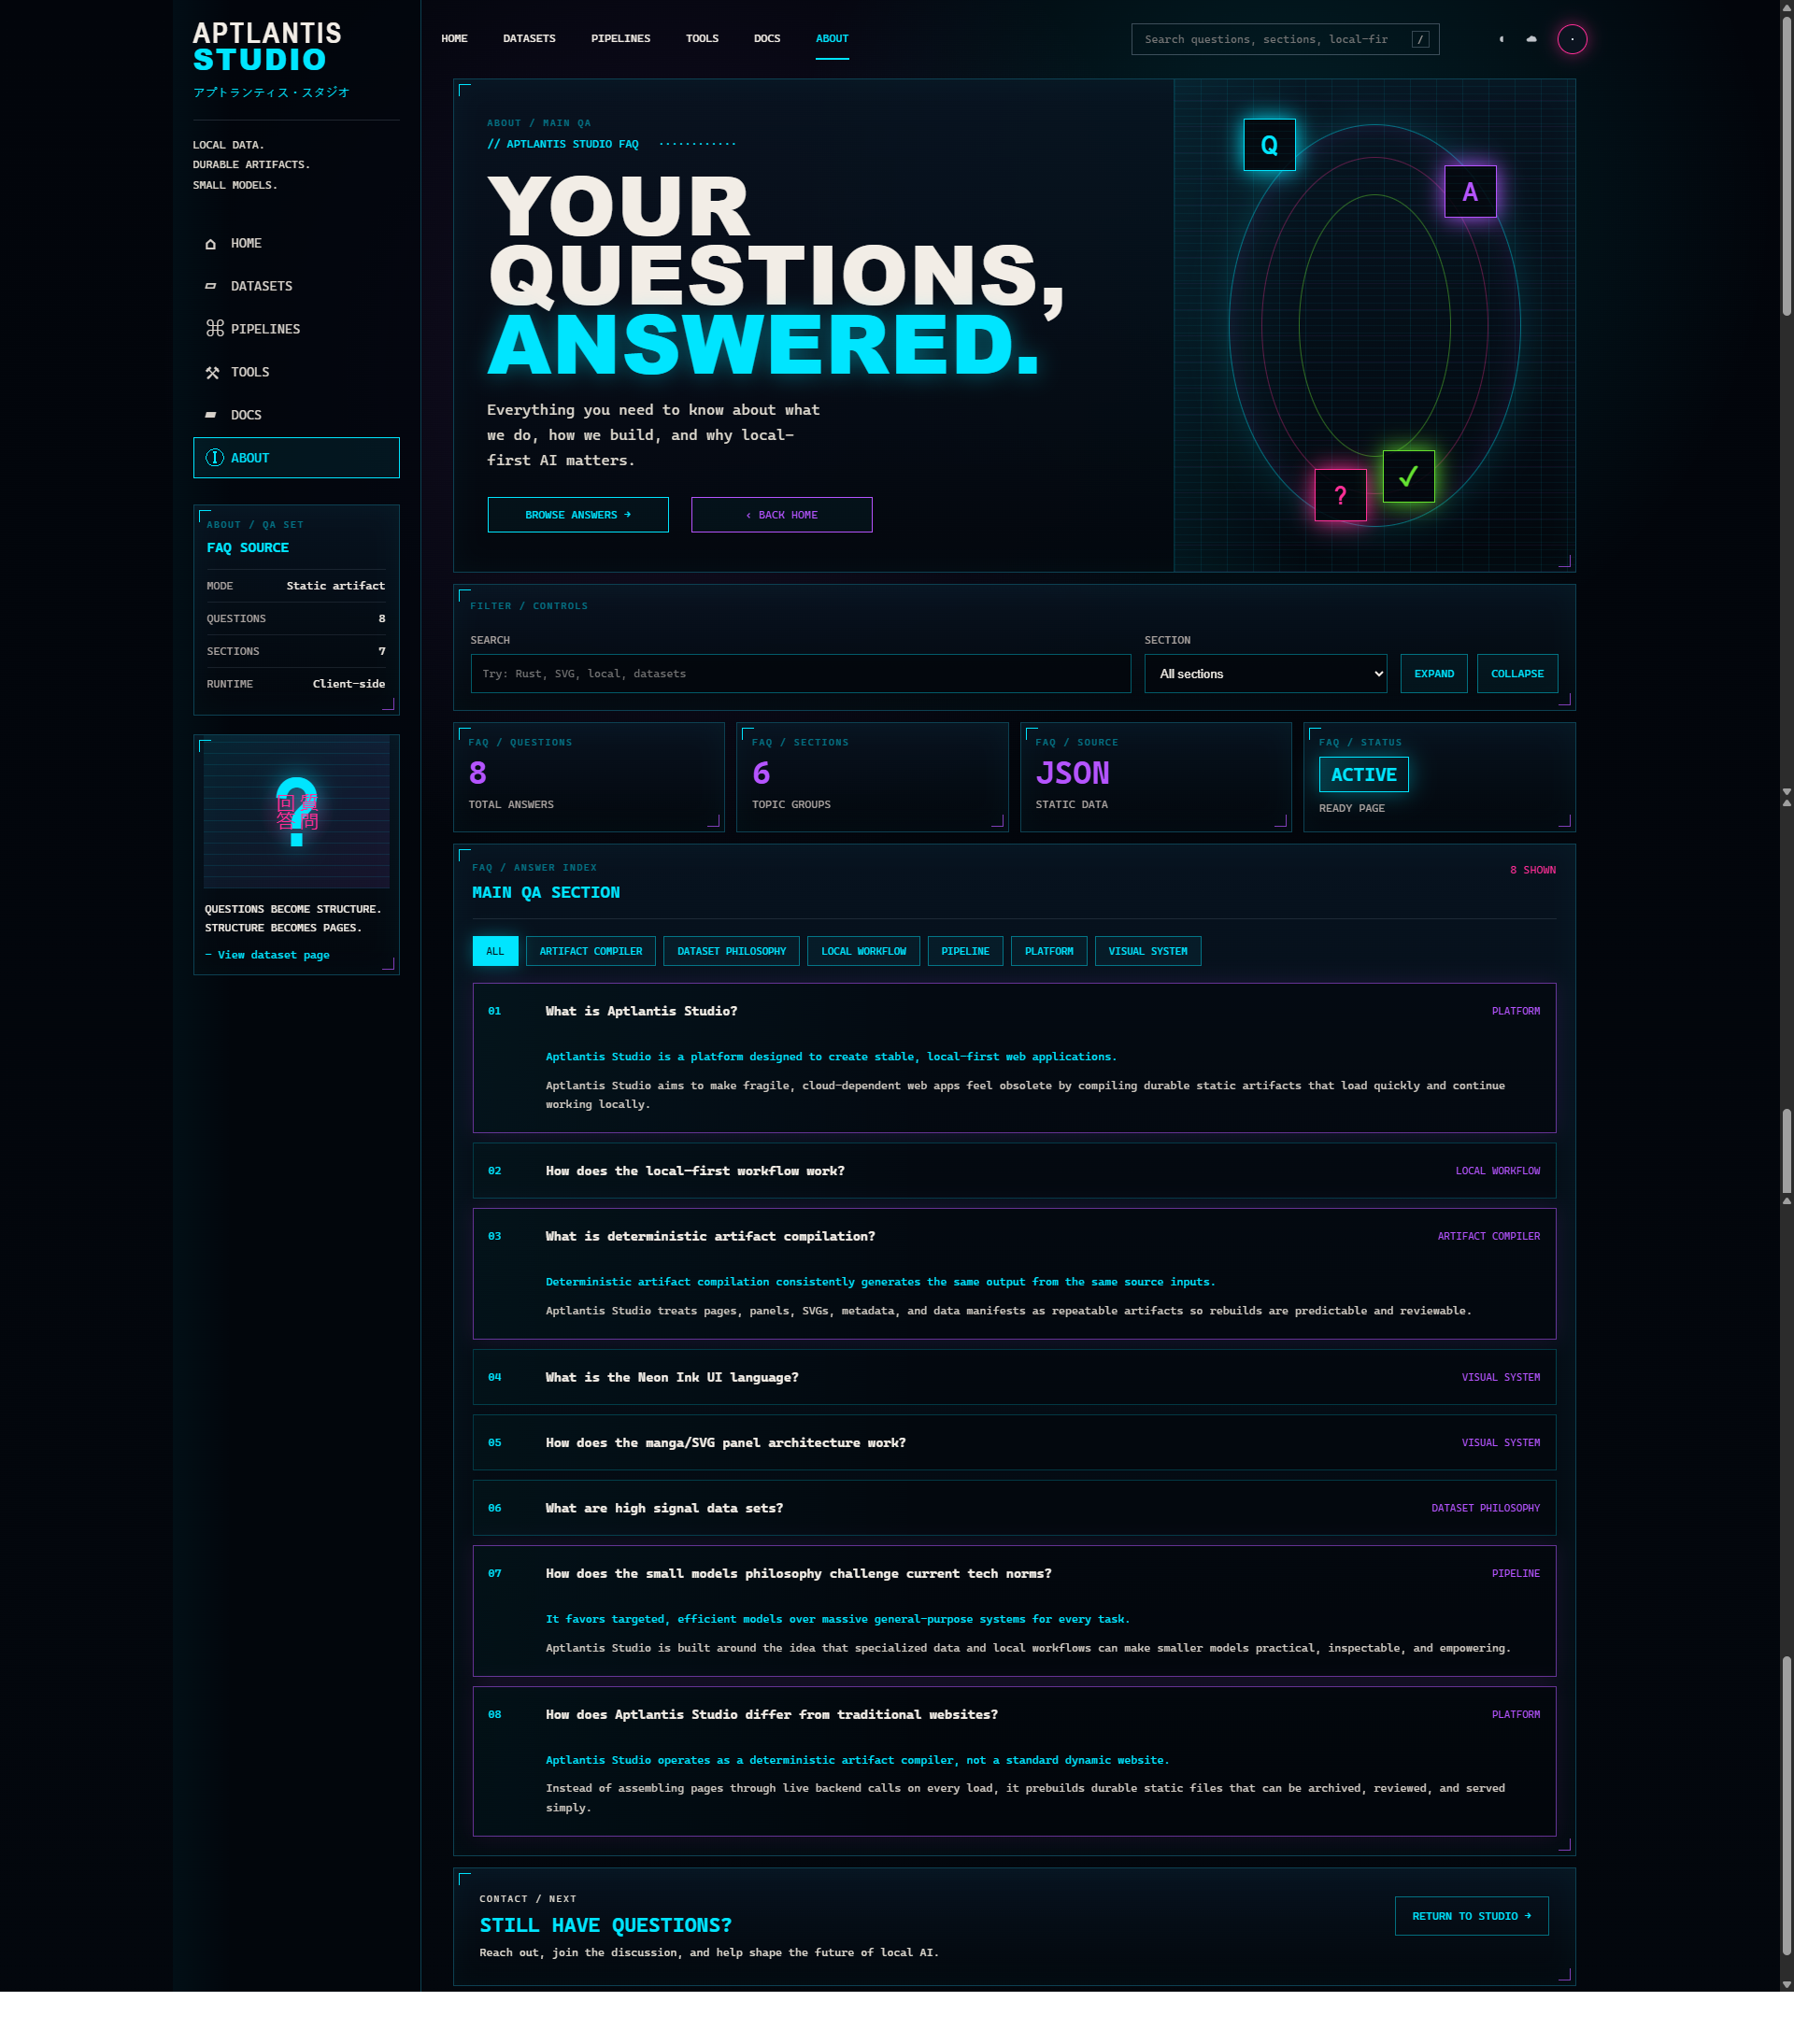Click the Tools crossed-hammer sidebar icon
Screen dimensions: 1794x2044
pos(212,373)
